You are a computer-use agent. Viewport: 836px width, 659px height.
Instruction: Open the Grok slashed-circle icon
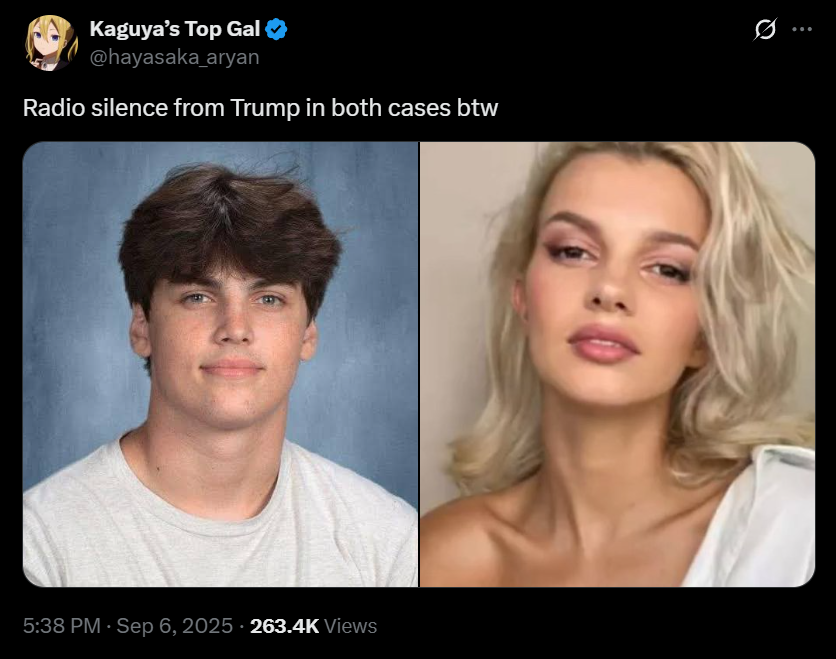pyautogui.click(x=765, y=29)
